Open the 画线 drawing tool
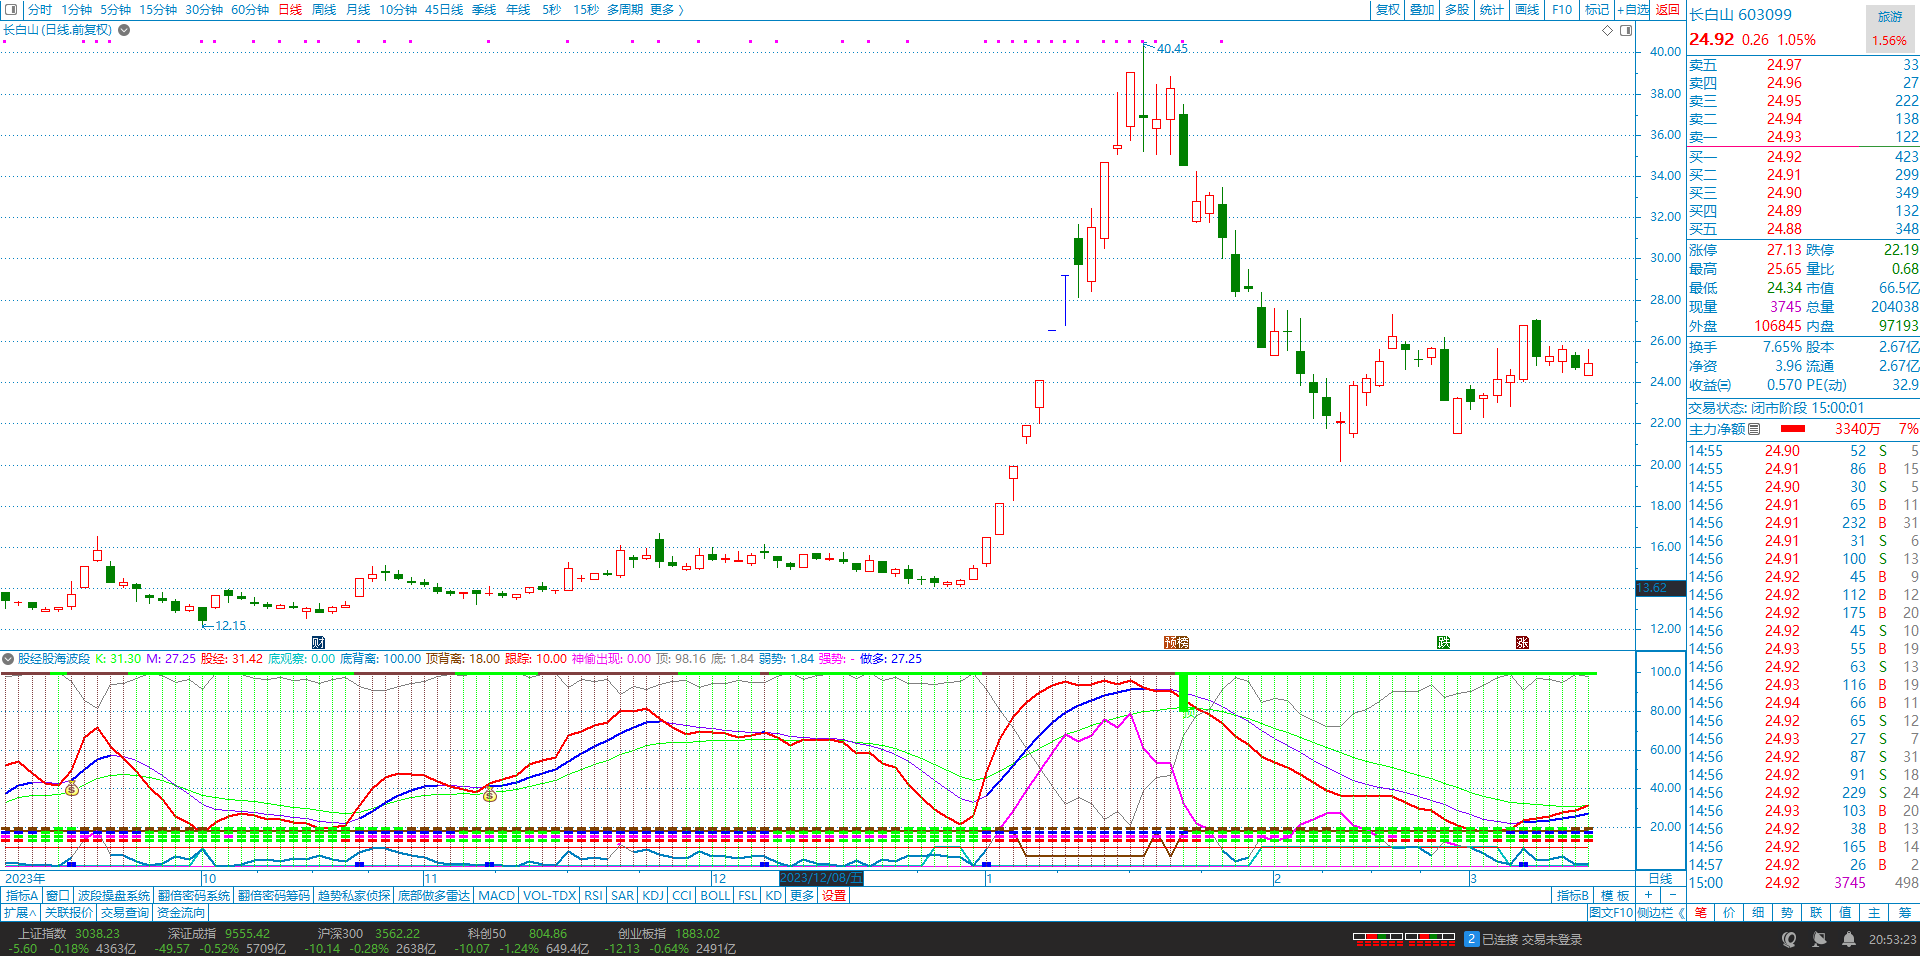Image resolution: width=1920 pixels, height=956 pixels. pyautogui.click(x=1527, y=9)
